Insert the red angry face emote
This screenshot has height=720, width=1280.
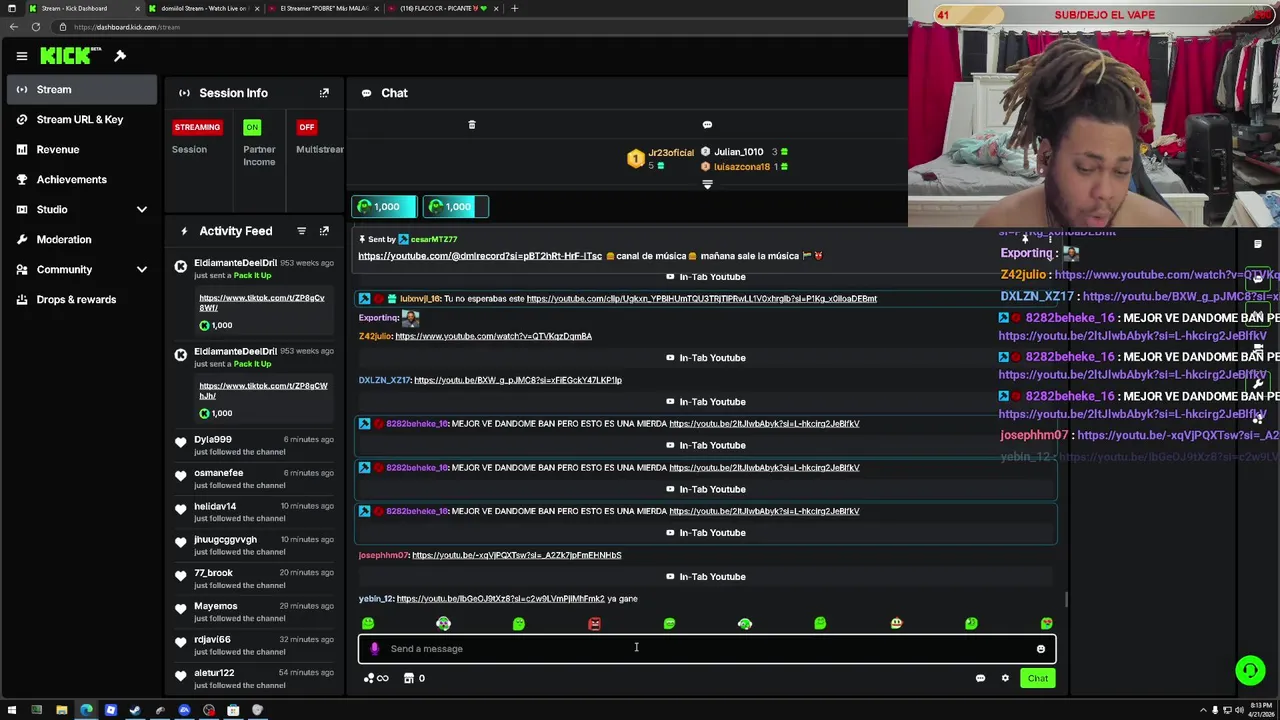tap(594, 624)
